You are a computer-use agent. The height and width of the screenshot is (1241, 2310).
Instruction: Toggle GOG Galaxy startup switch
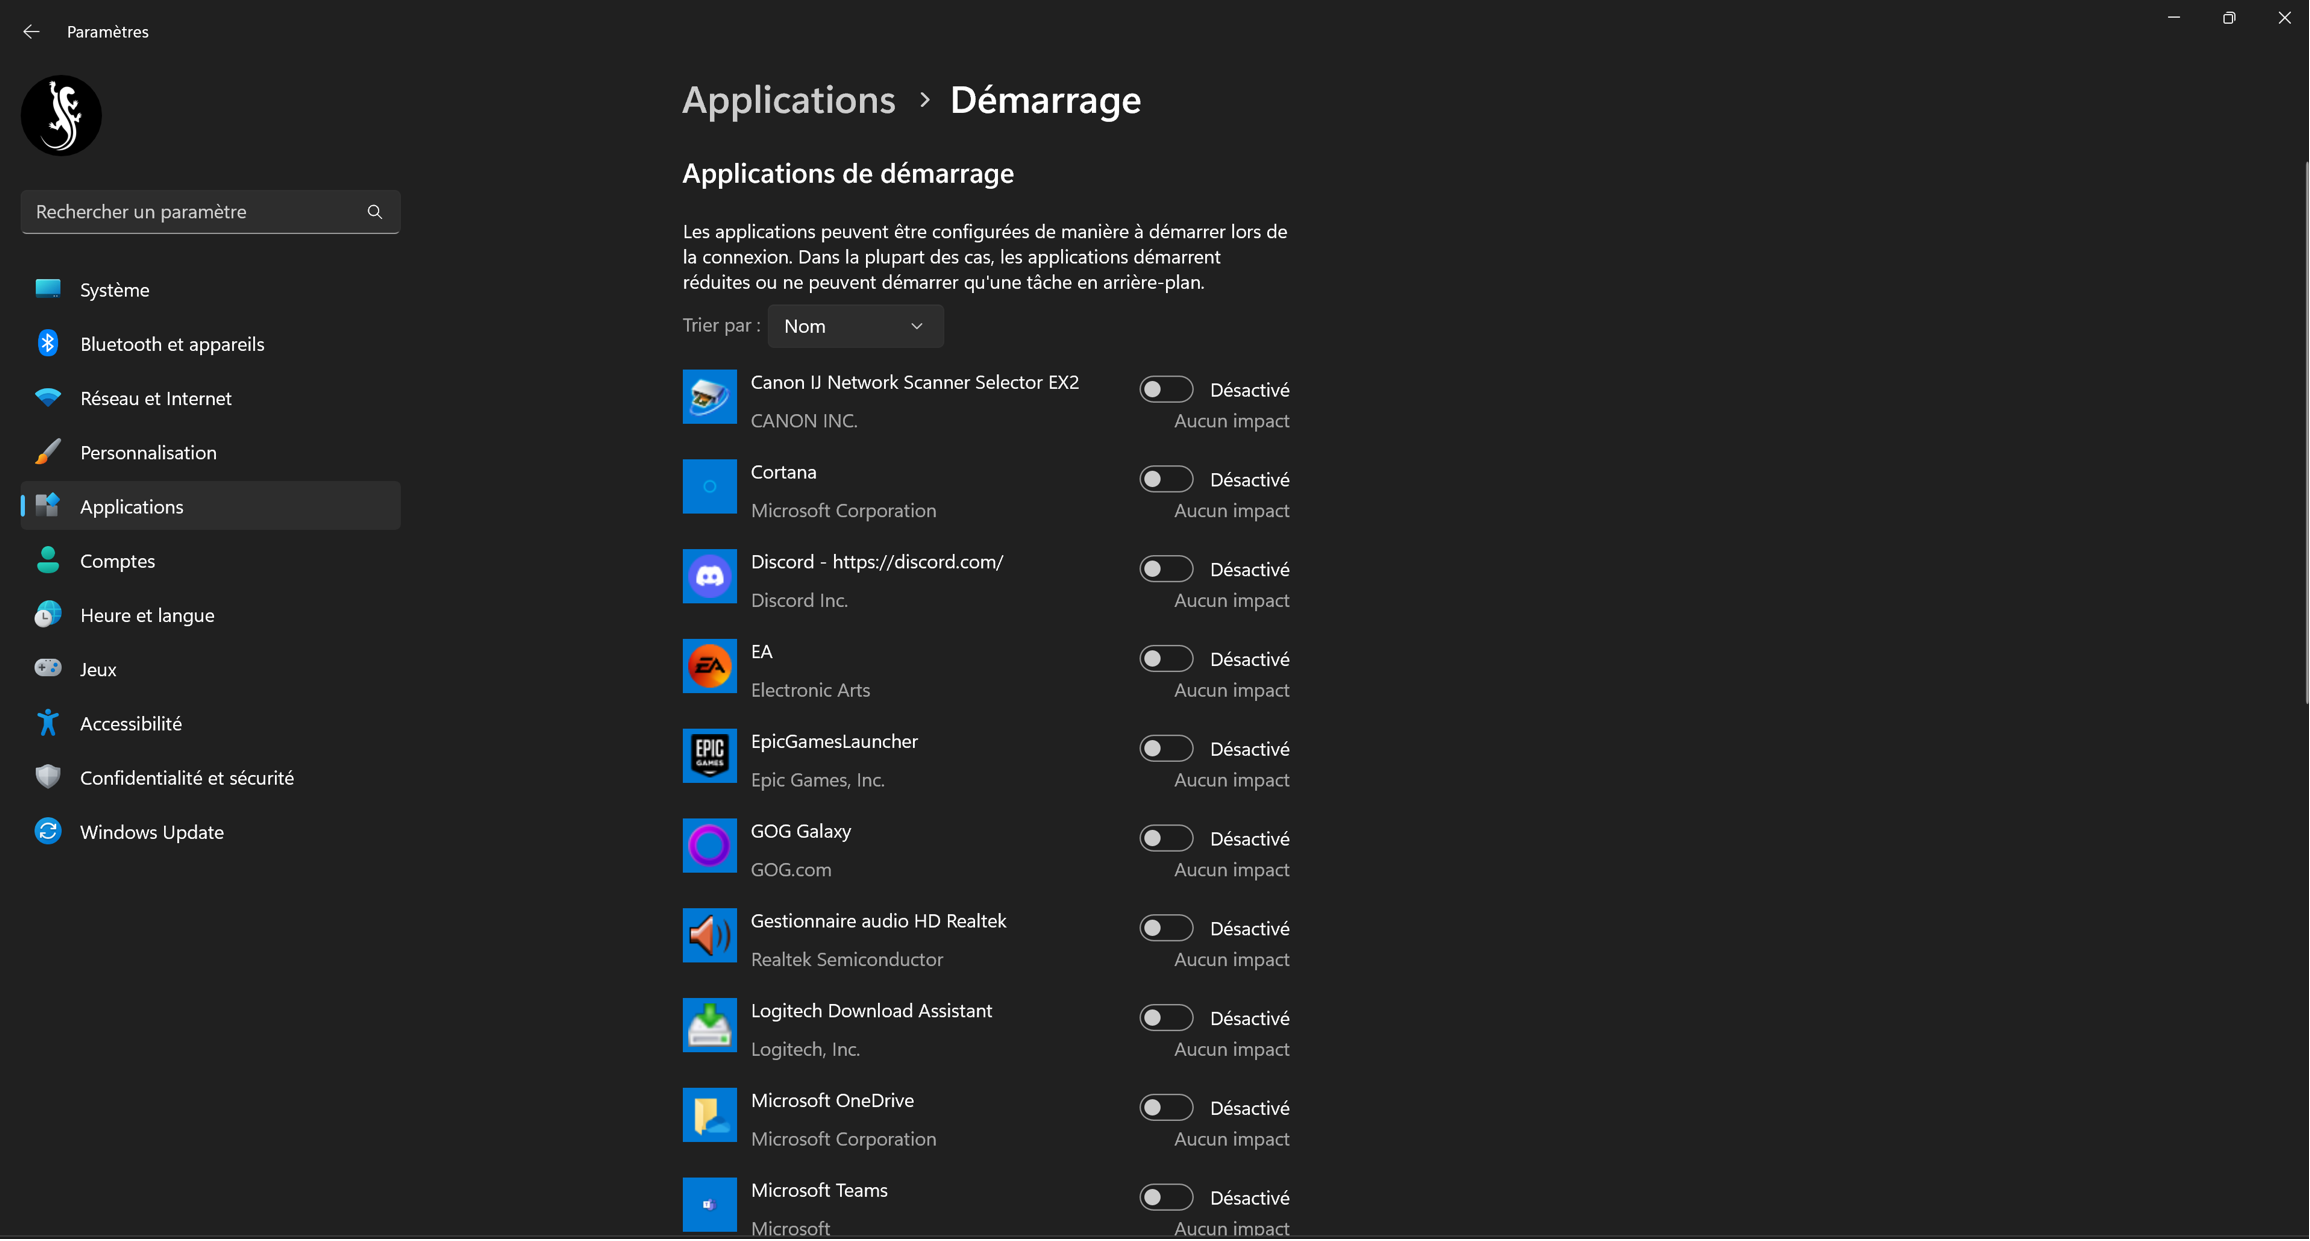1166,839
